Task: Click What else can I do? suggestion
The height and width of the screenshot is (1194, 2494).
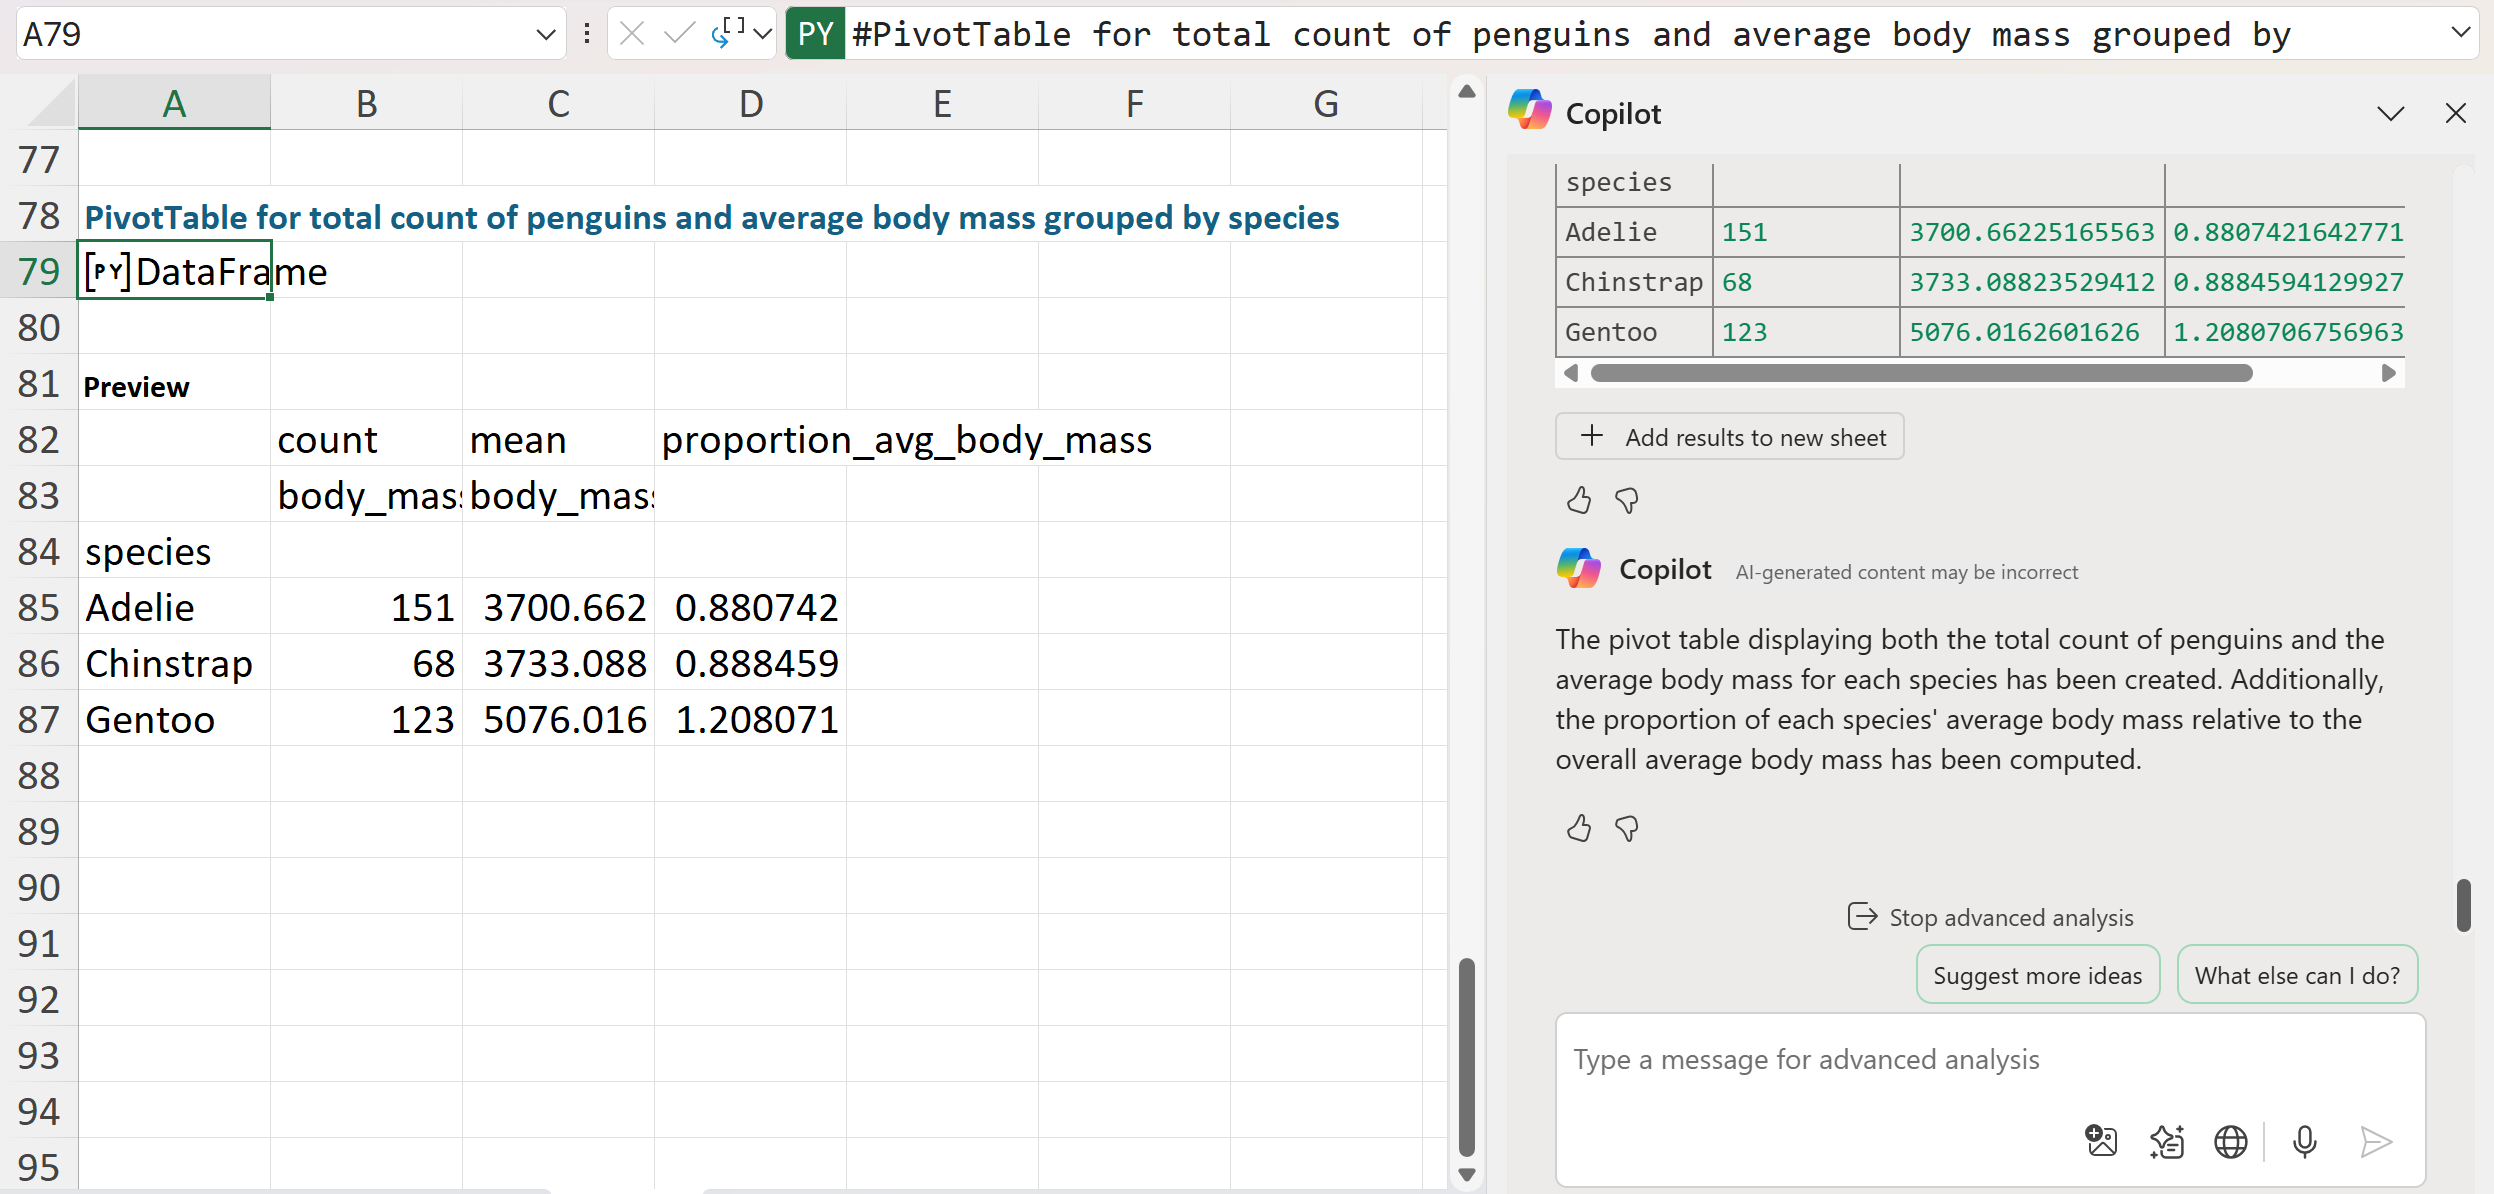Action: click(x=2297, y=975)
